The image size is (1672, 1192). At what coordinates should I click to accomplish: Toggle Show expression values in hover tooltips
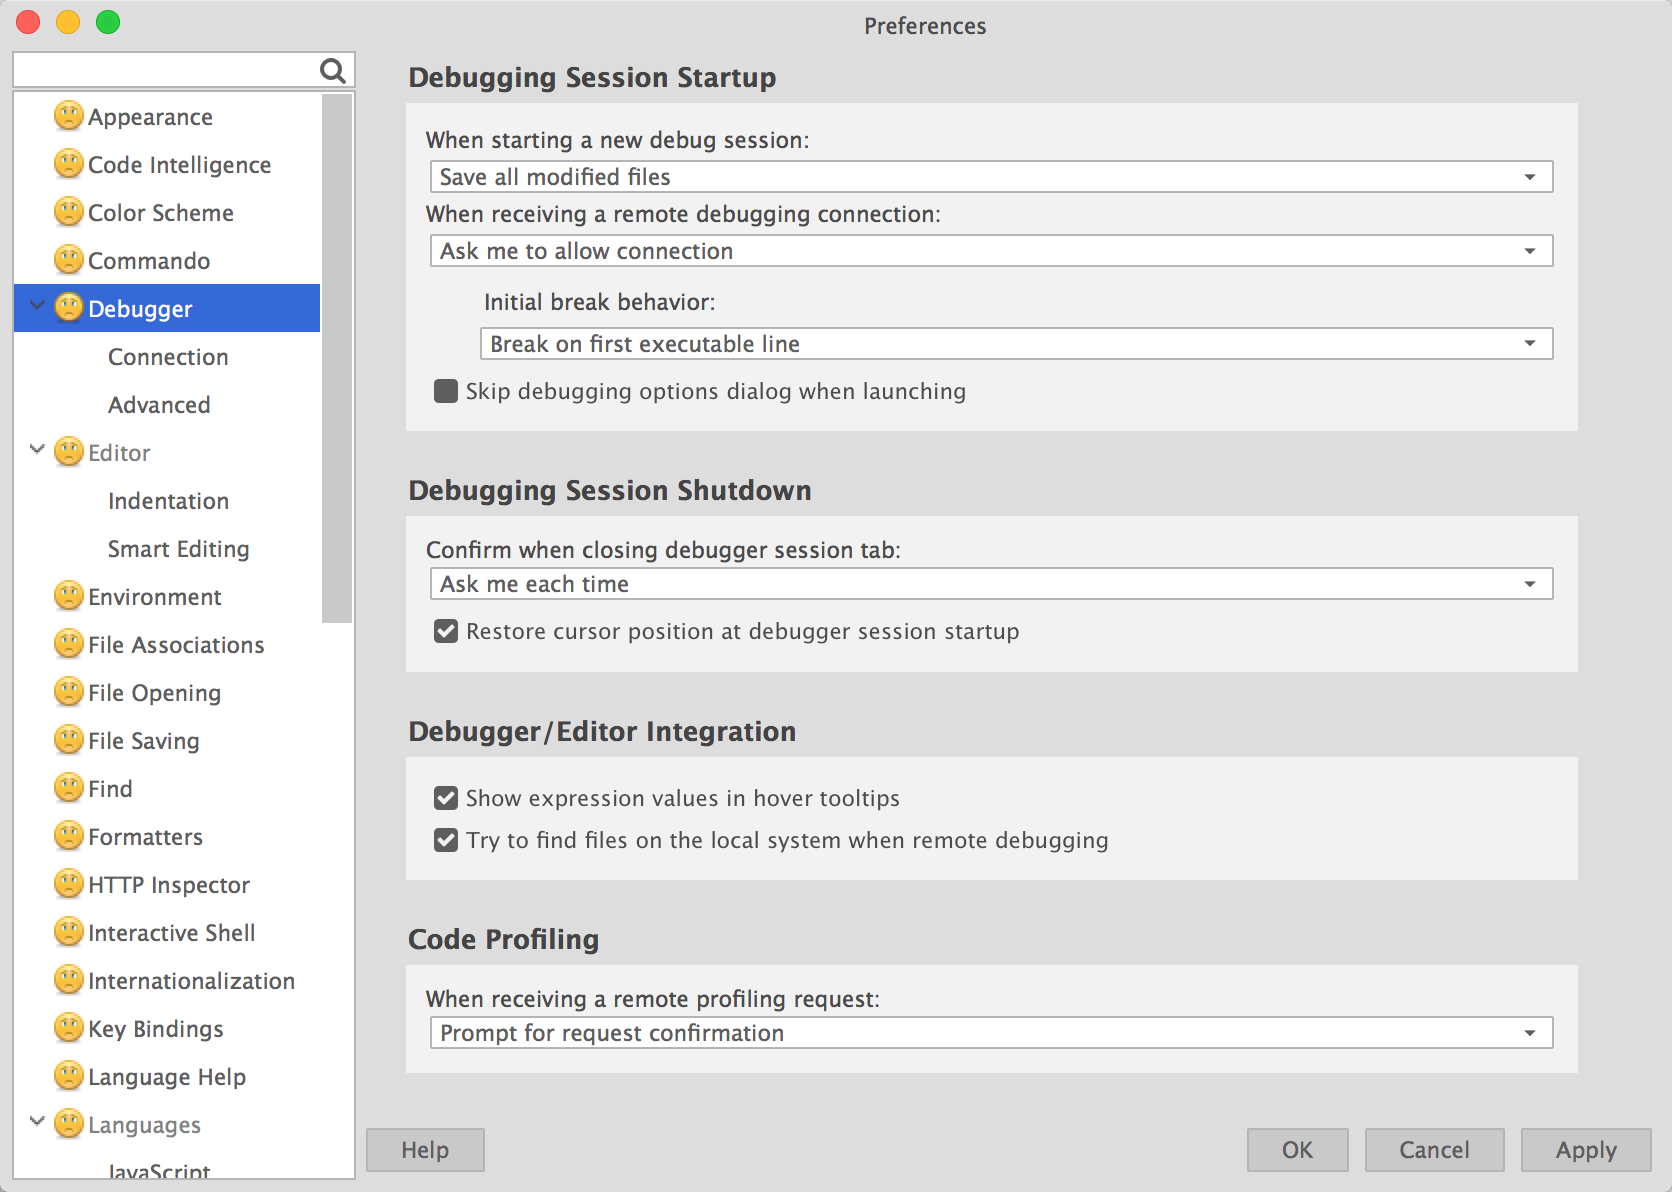[446, 798]
